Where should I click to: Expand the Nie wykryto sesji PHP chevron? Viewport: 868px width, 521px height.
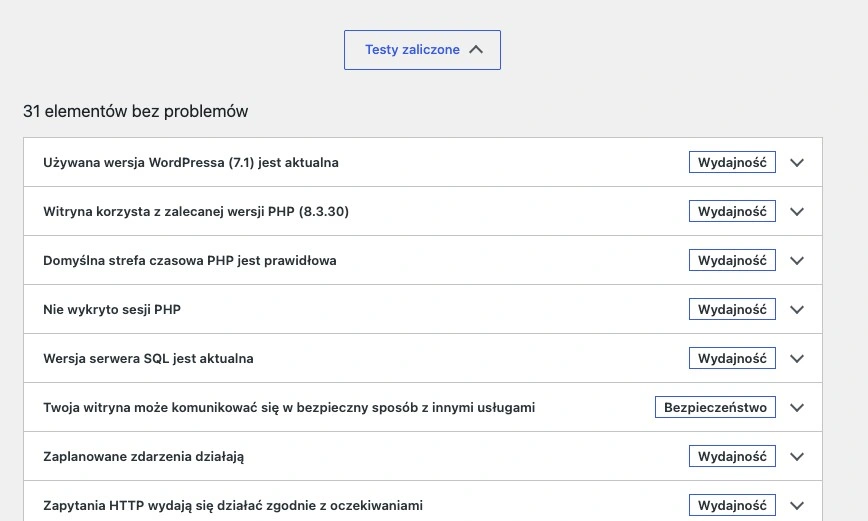[x=797, y=309]
